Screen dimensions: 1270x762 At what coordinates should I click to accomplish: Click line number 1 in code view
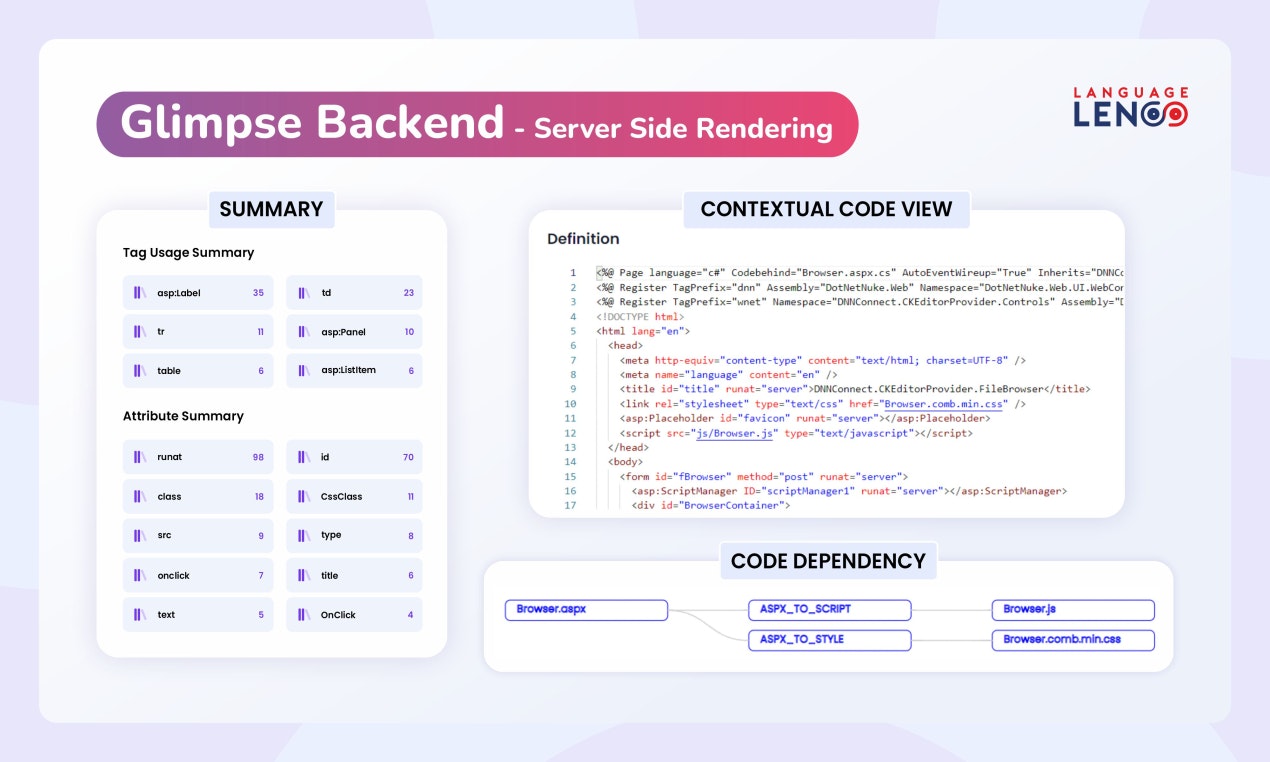(x=573, y=272)
